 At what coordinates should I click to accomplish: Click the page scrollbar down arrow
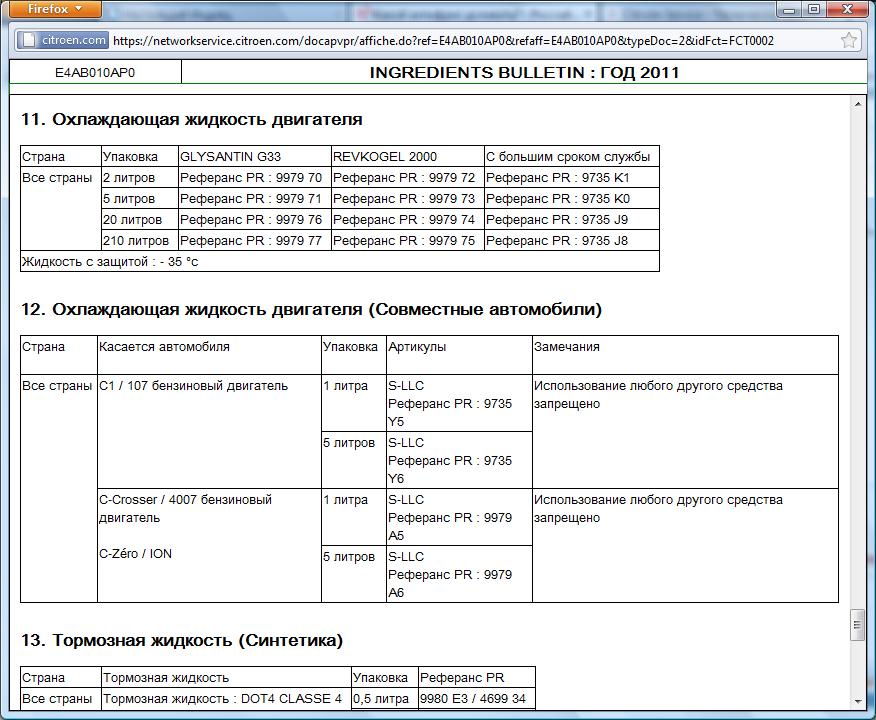(857, 702)
